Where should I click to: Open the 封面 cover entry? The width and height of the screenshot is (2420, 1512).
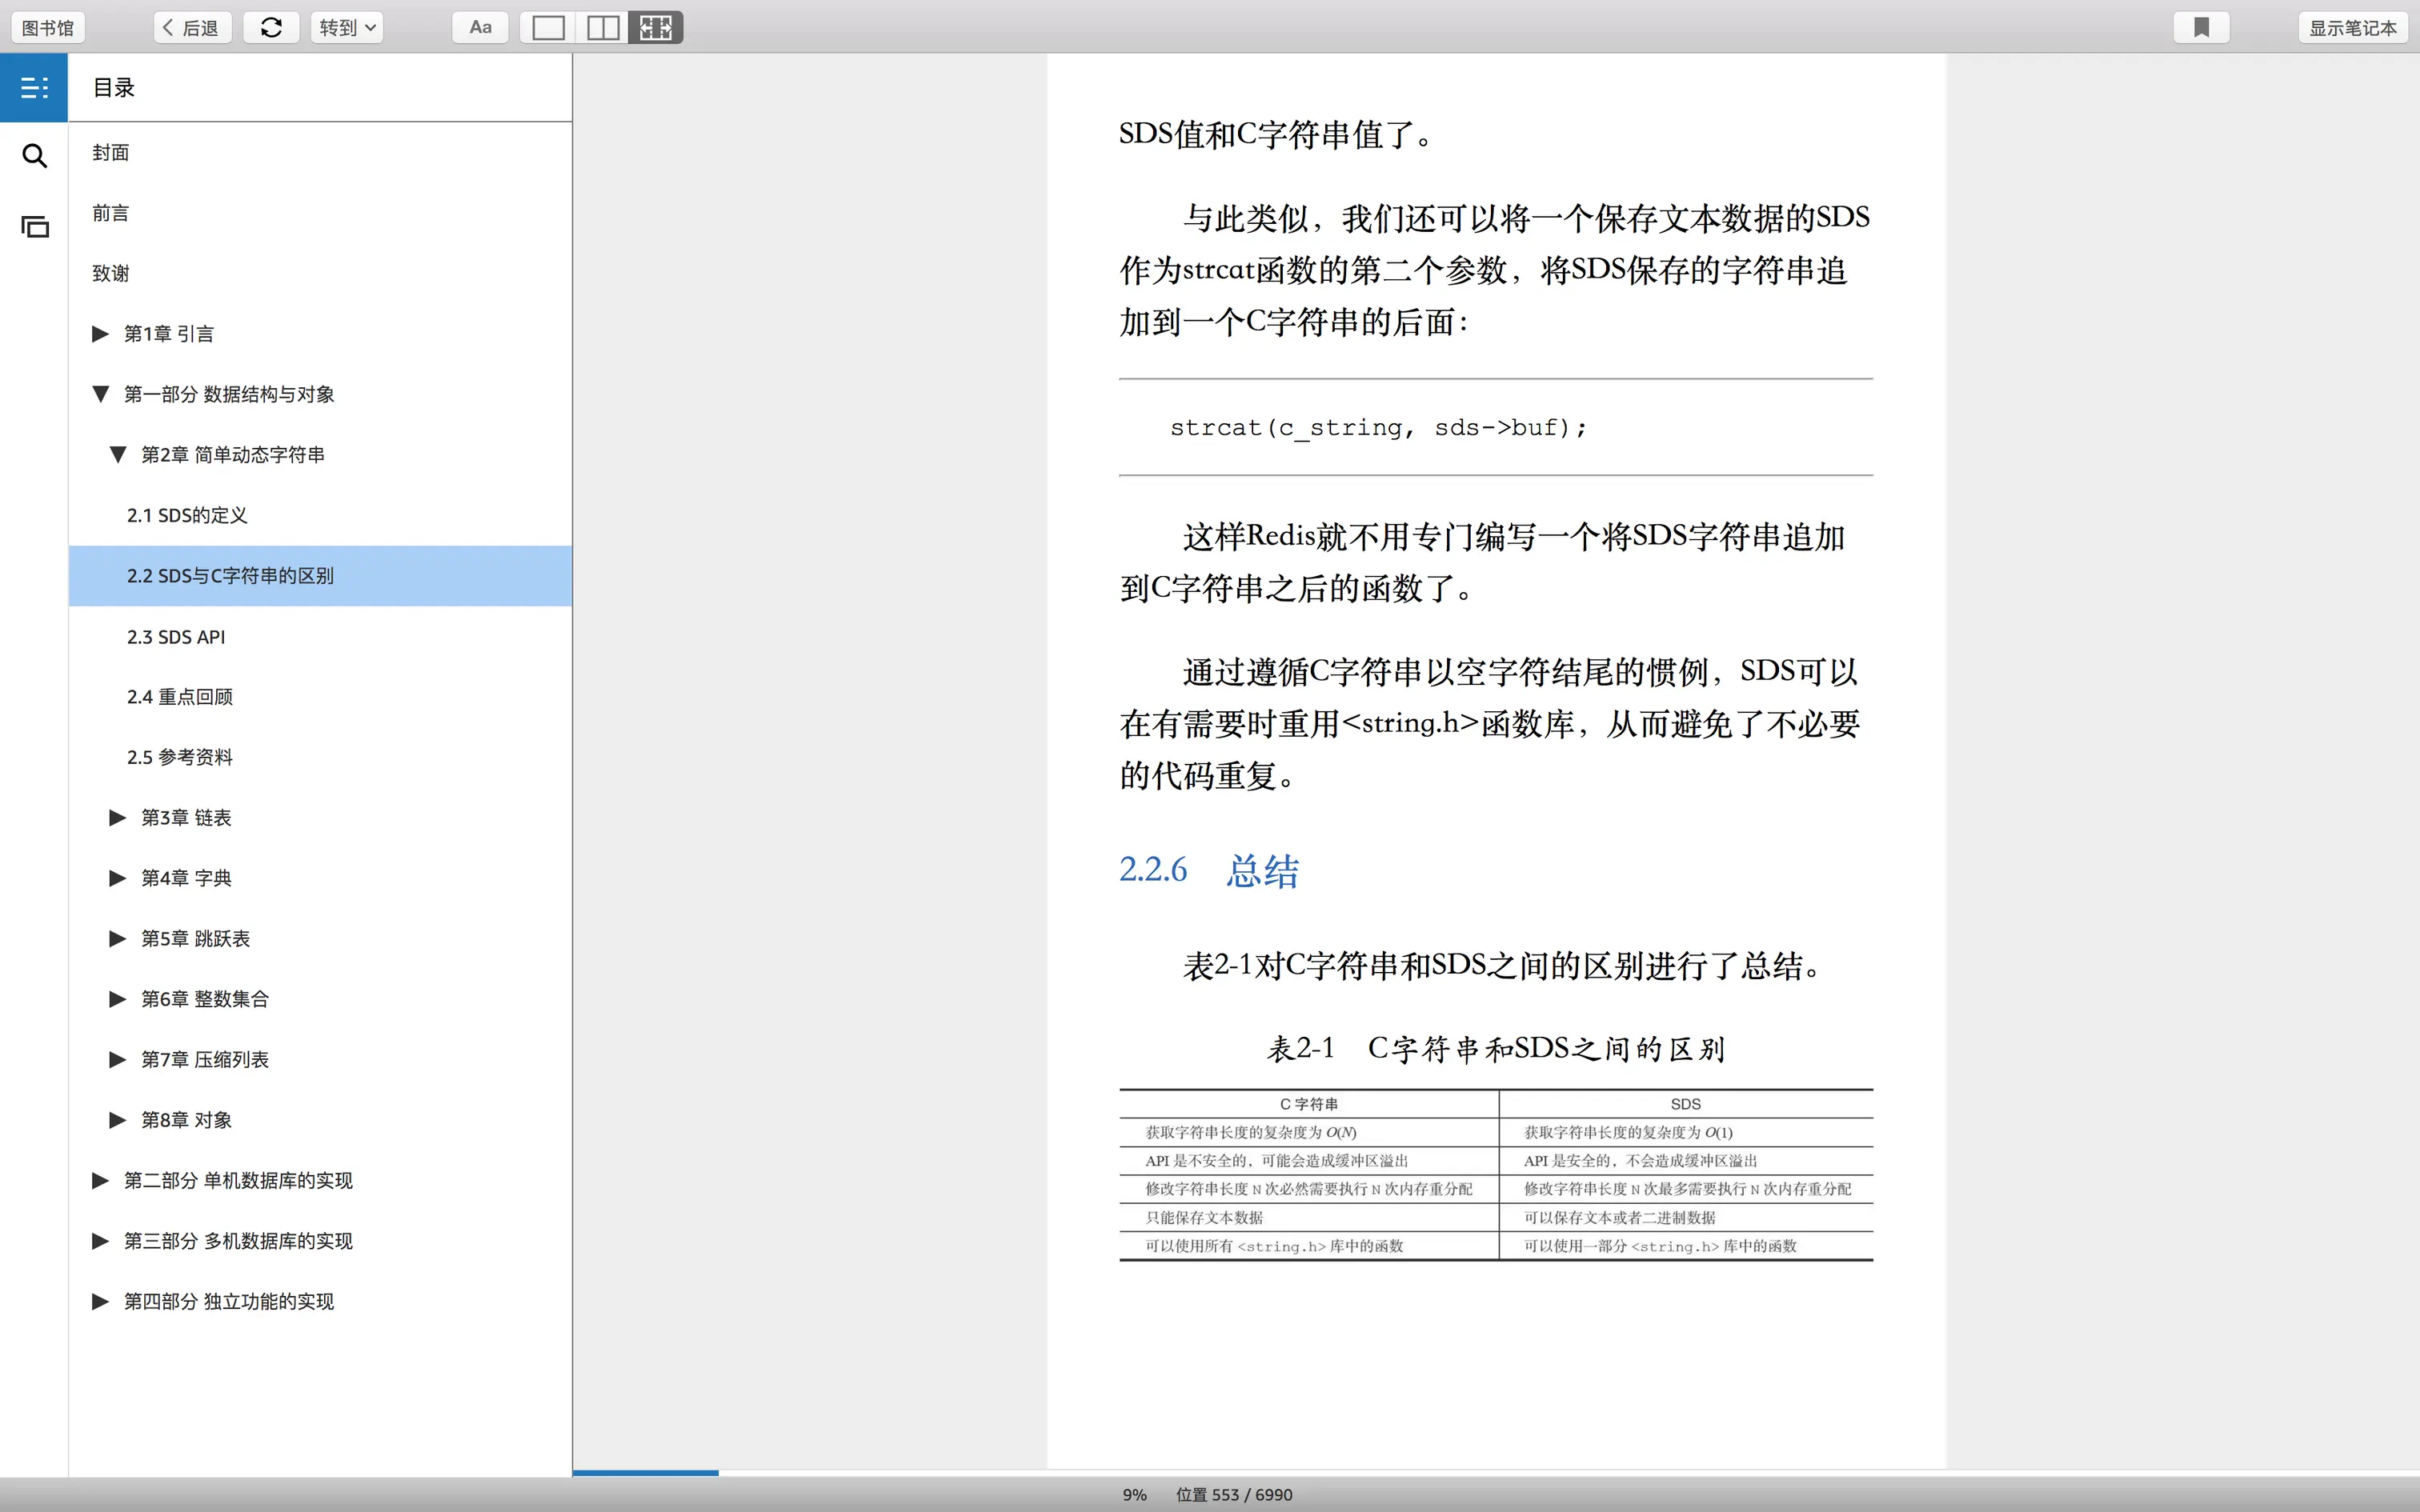pyautogui.click(x=111, y=153)
